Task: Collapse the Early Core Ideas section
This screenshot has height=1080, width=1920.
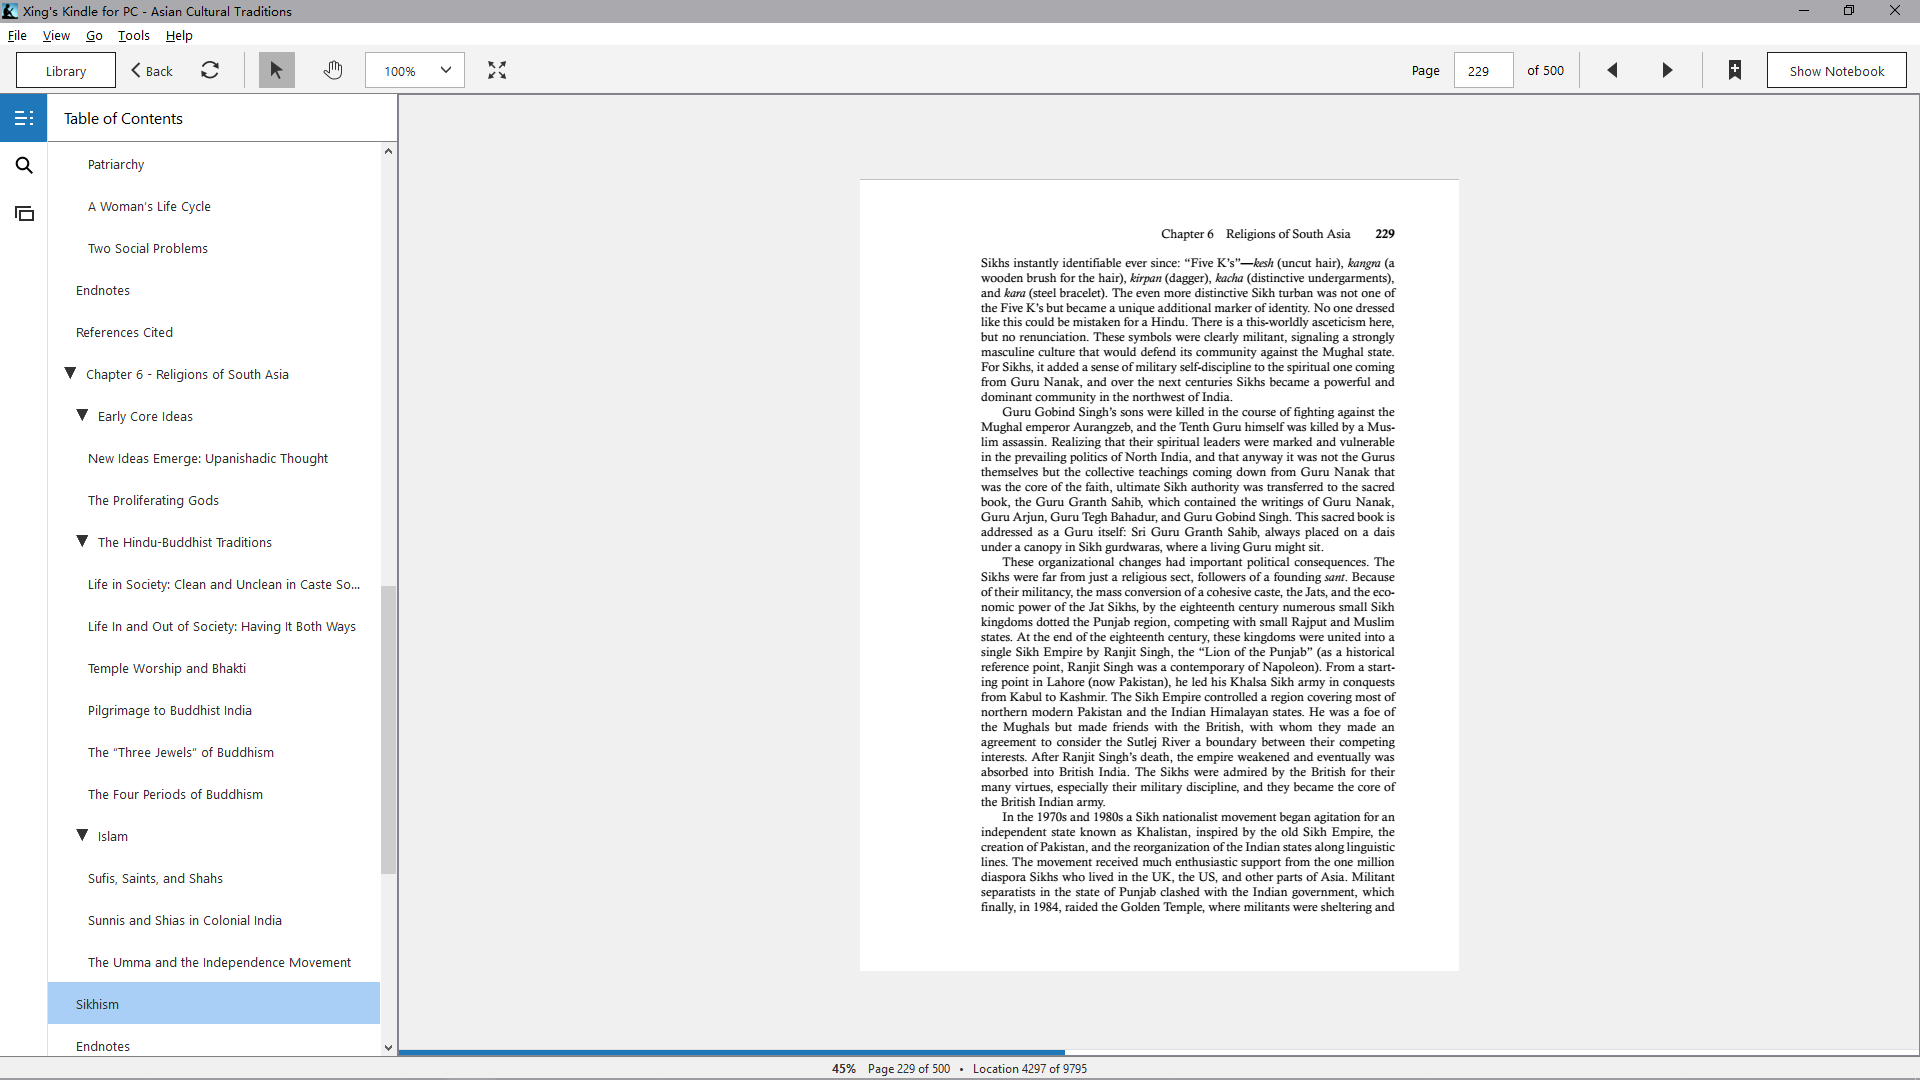Action: coord(82,415)
